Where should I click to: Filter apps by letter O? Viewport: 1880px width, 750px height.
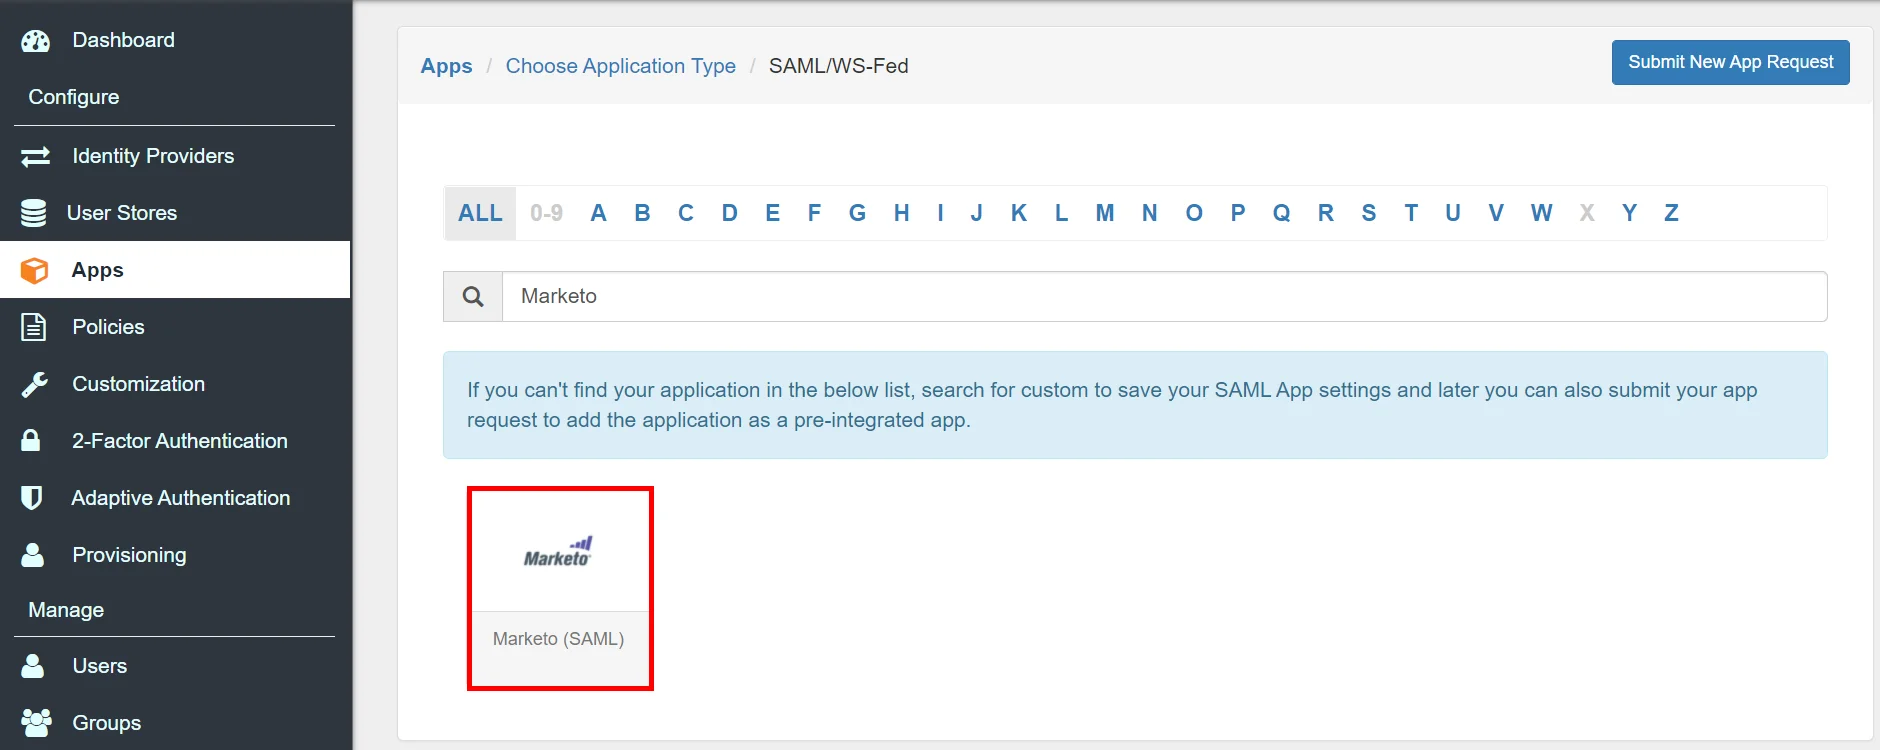(x=1193, y=213)
